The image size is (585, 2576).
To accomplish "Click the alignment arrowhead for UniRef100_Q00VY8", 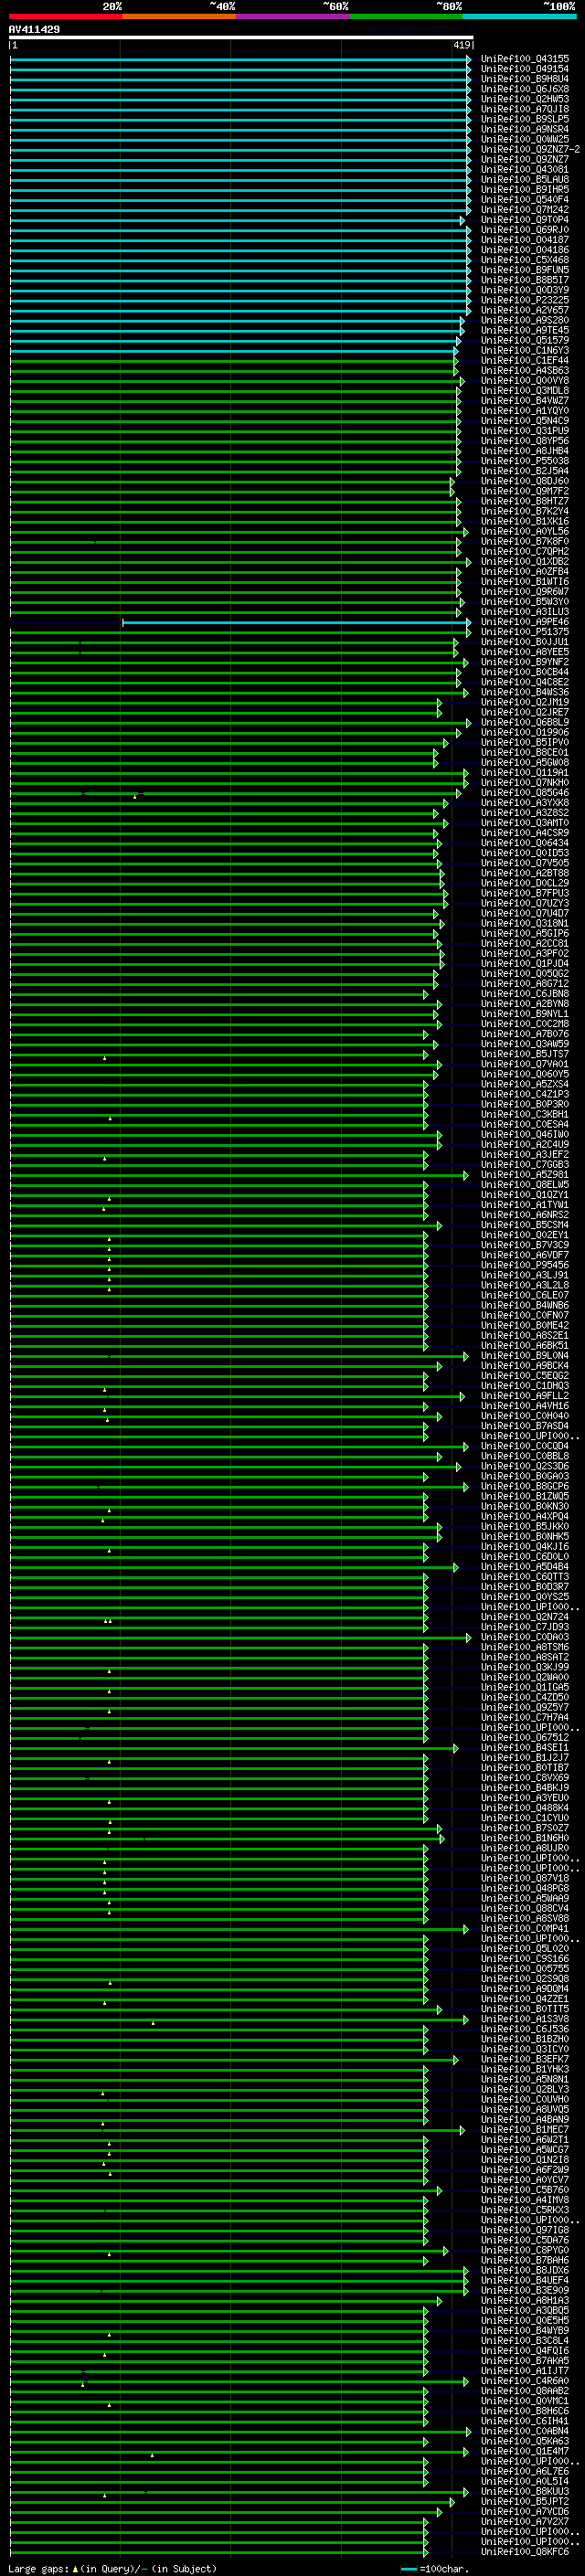I will point(462,381).
